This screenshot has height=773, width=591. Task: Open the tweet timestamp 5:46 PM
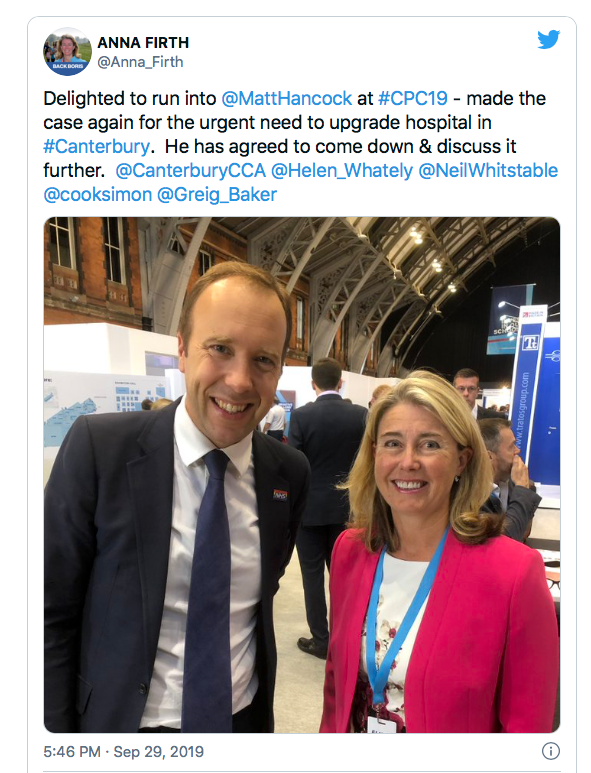(72, 751)
